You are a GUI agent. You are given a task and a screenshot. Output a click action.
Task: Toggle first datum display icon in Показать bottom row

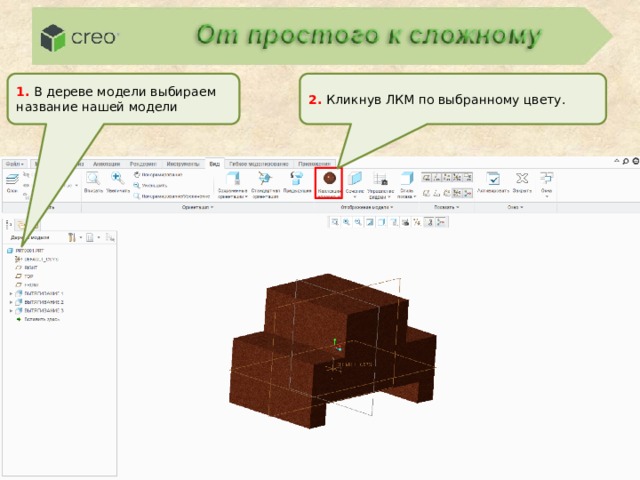(427, 193)
